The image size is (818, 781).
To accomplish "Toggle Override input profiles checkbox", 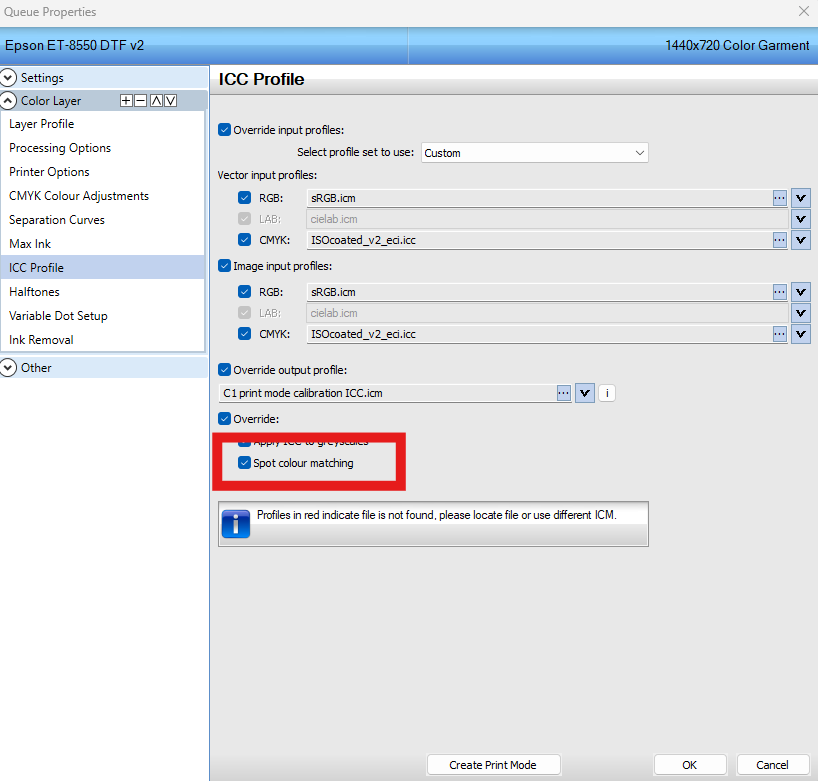I will coord(224,130).
